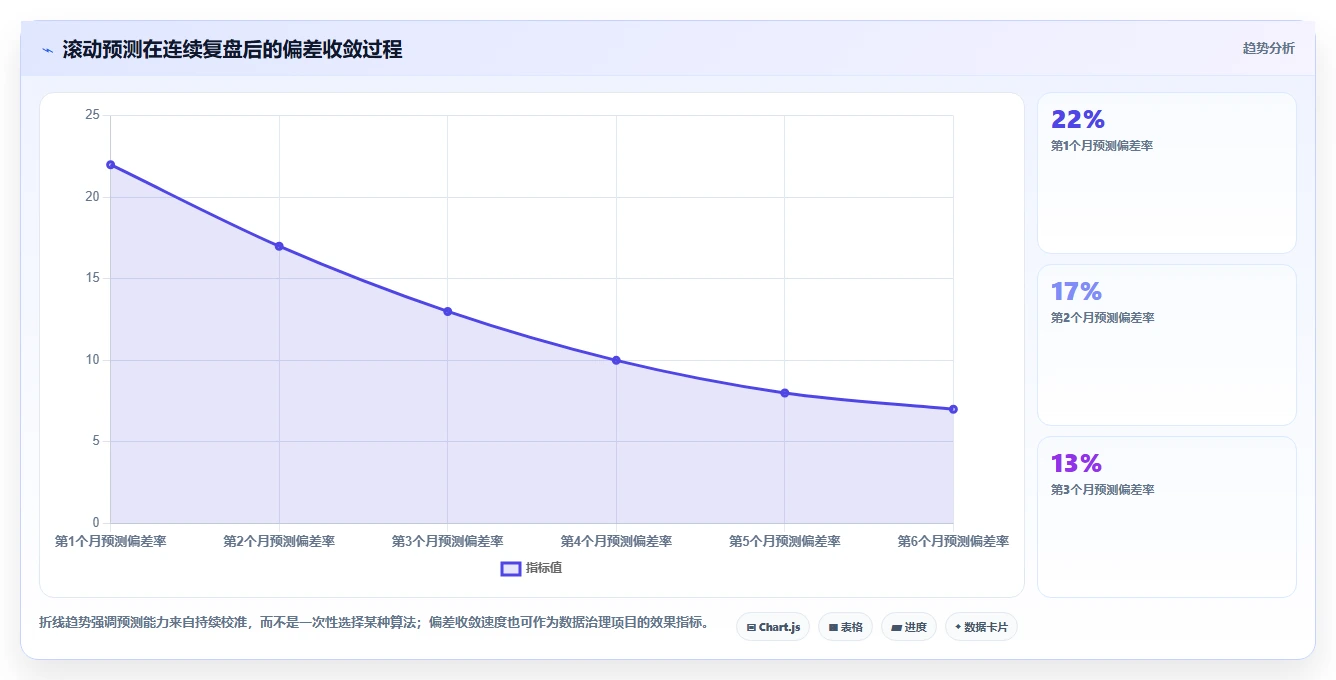Viewport: 1336px width, 680px height.
Task: Click x-axis label 第5个月预测偏差率
Action: coord(785,541)
